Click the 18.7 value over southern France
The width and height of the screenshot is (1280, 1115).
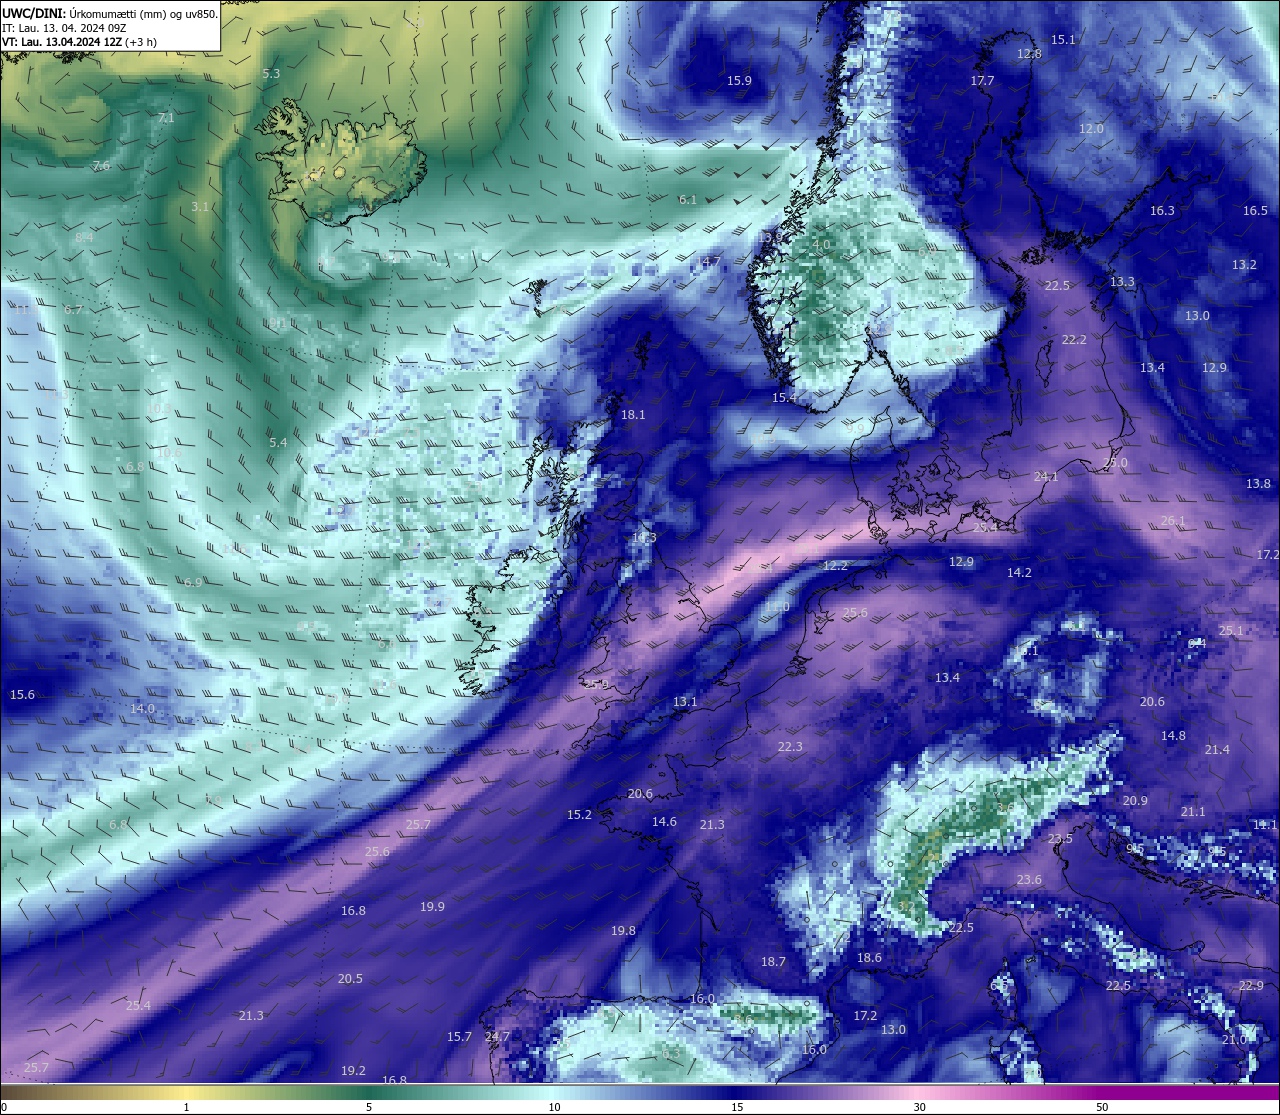(x=773, y=962)
